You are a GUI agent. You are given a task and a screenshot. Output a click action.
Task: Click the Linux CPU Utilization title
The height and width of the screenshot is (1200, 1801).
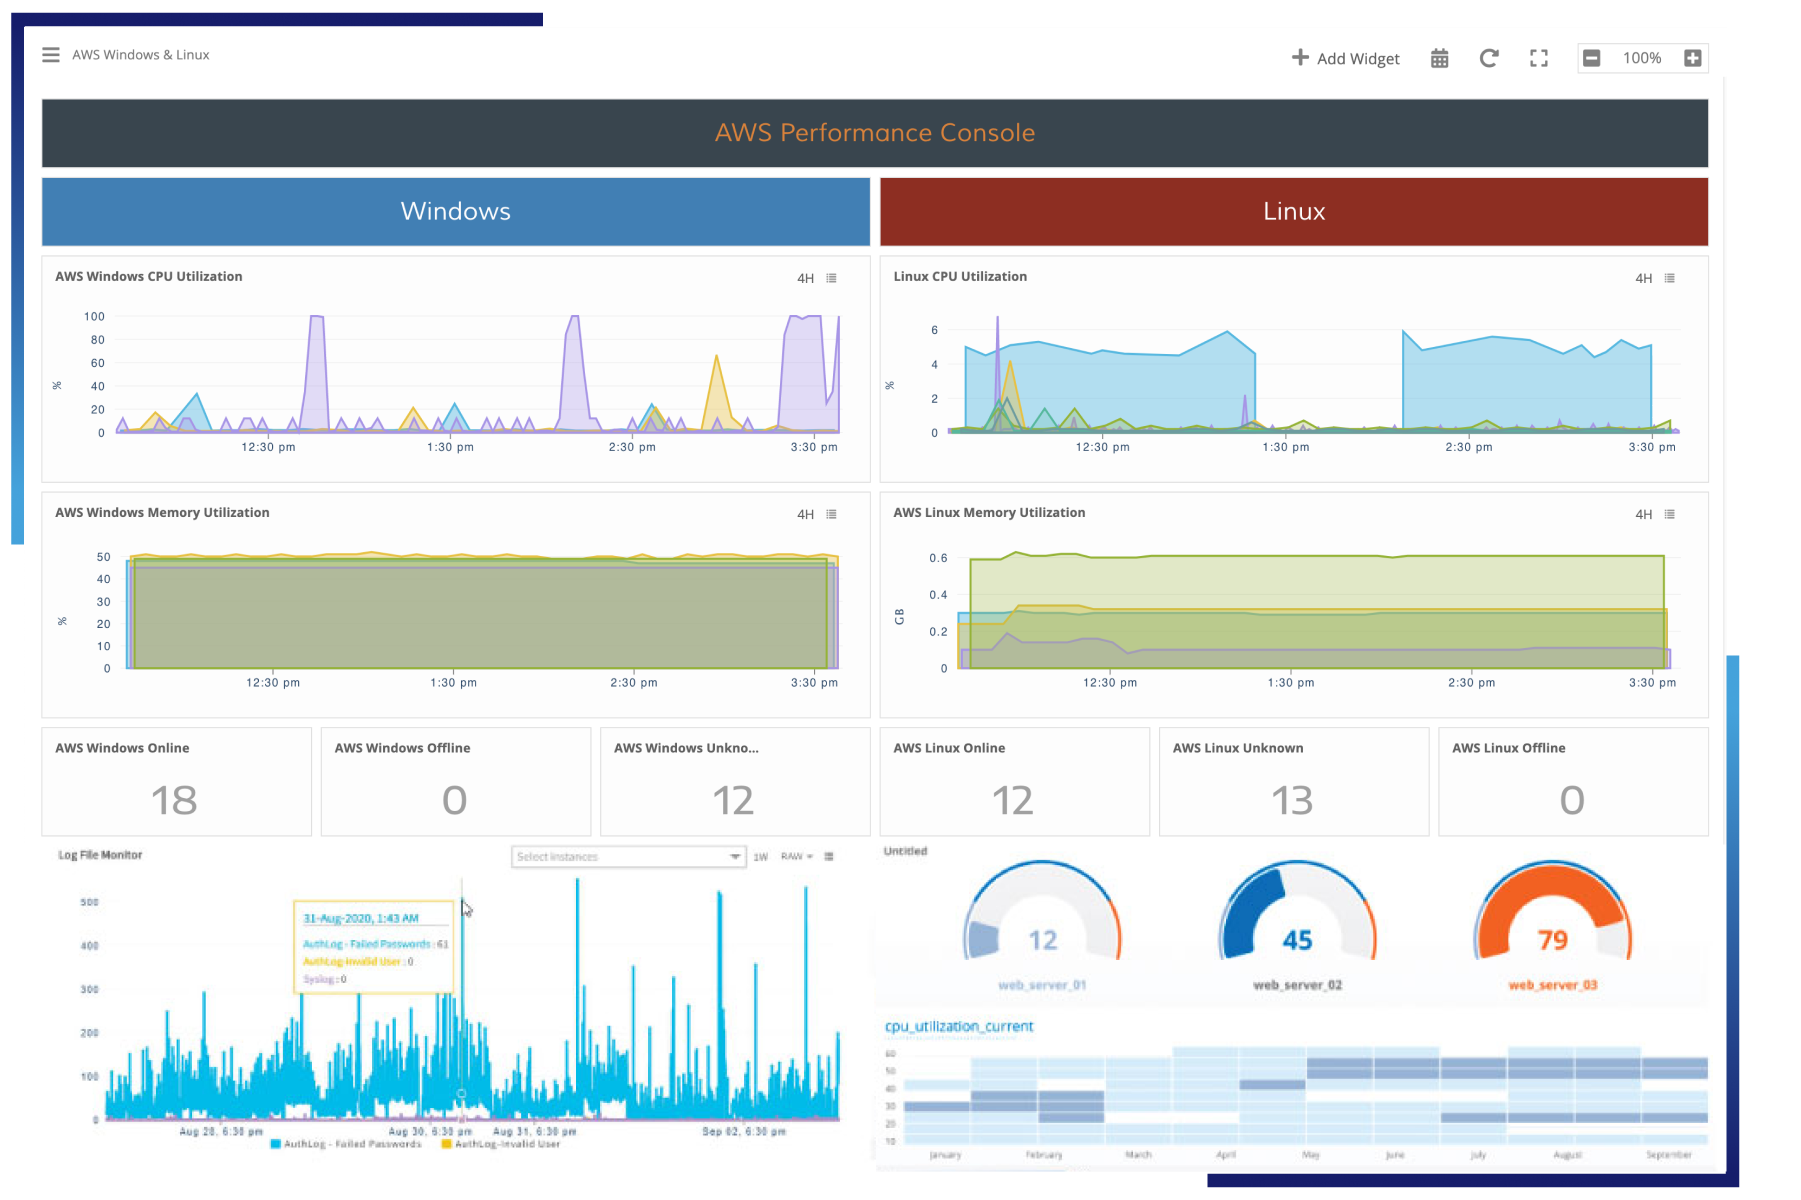click(x=960, y=276)
